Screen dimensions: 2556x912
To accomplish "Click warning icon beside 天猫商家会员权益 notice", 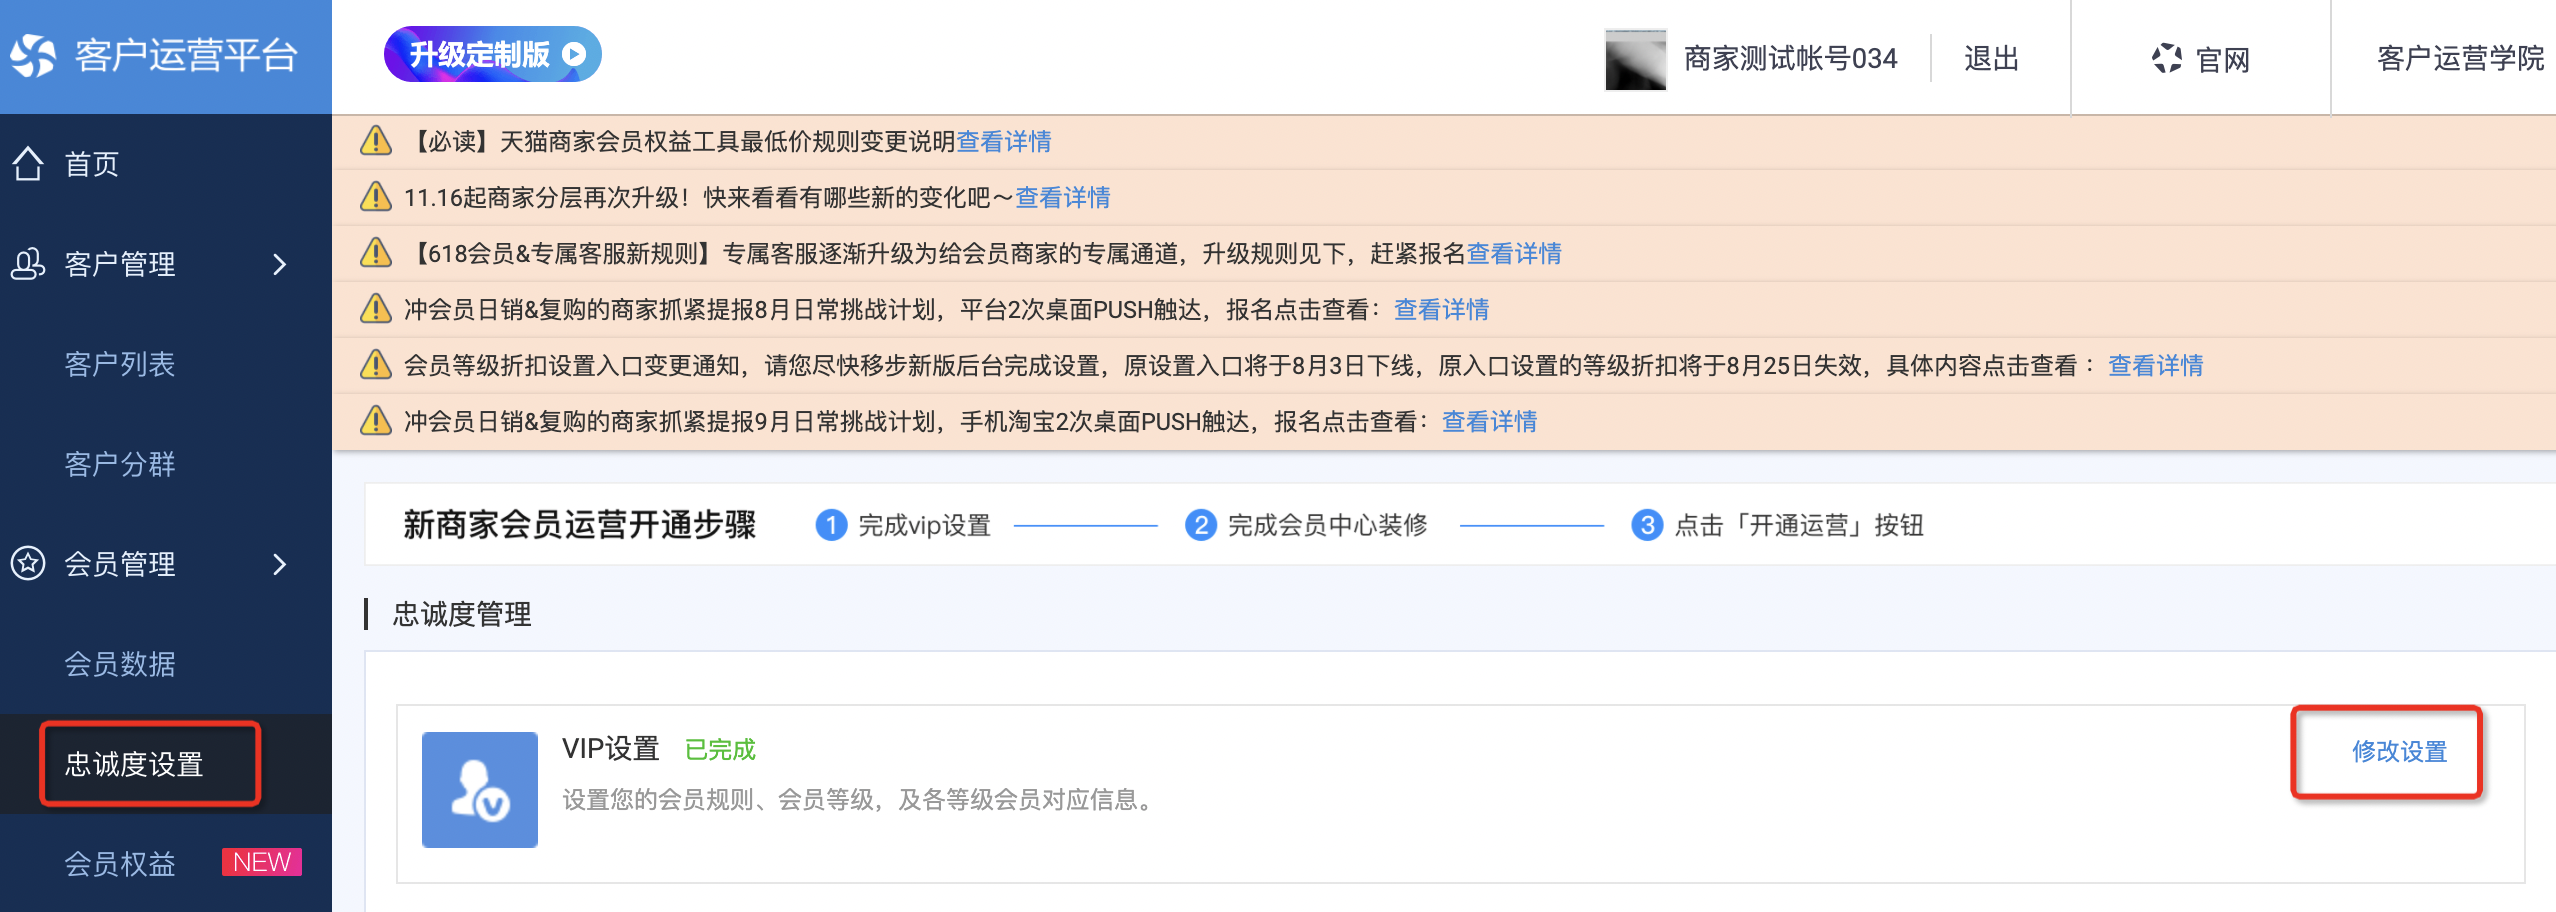I will (375, 141).
